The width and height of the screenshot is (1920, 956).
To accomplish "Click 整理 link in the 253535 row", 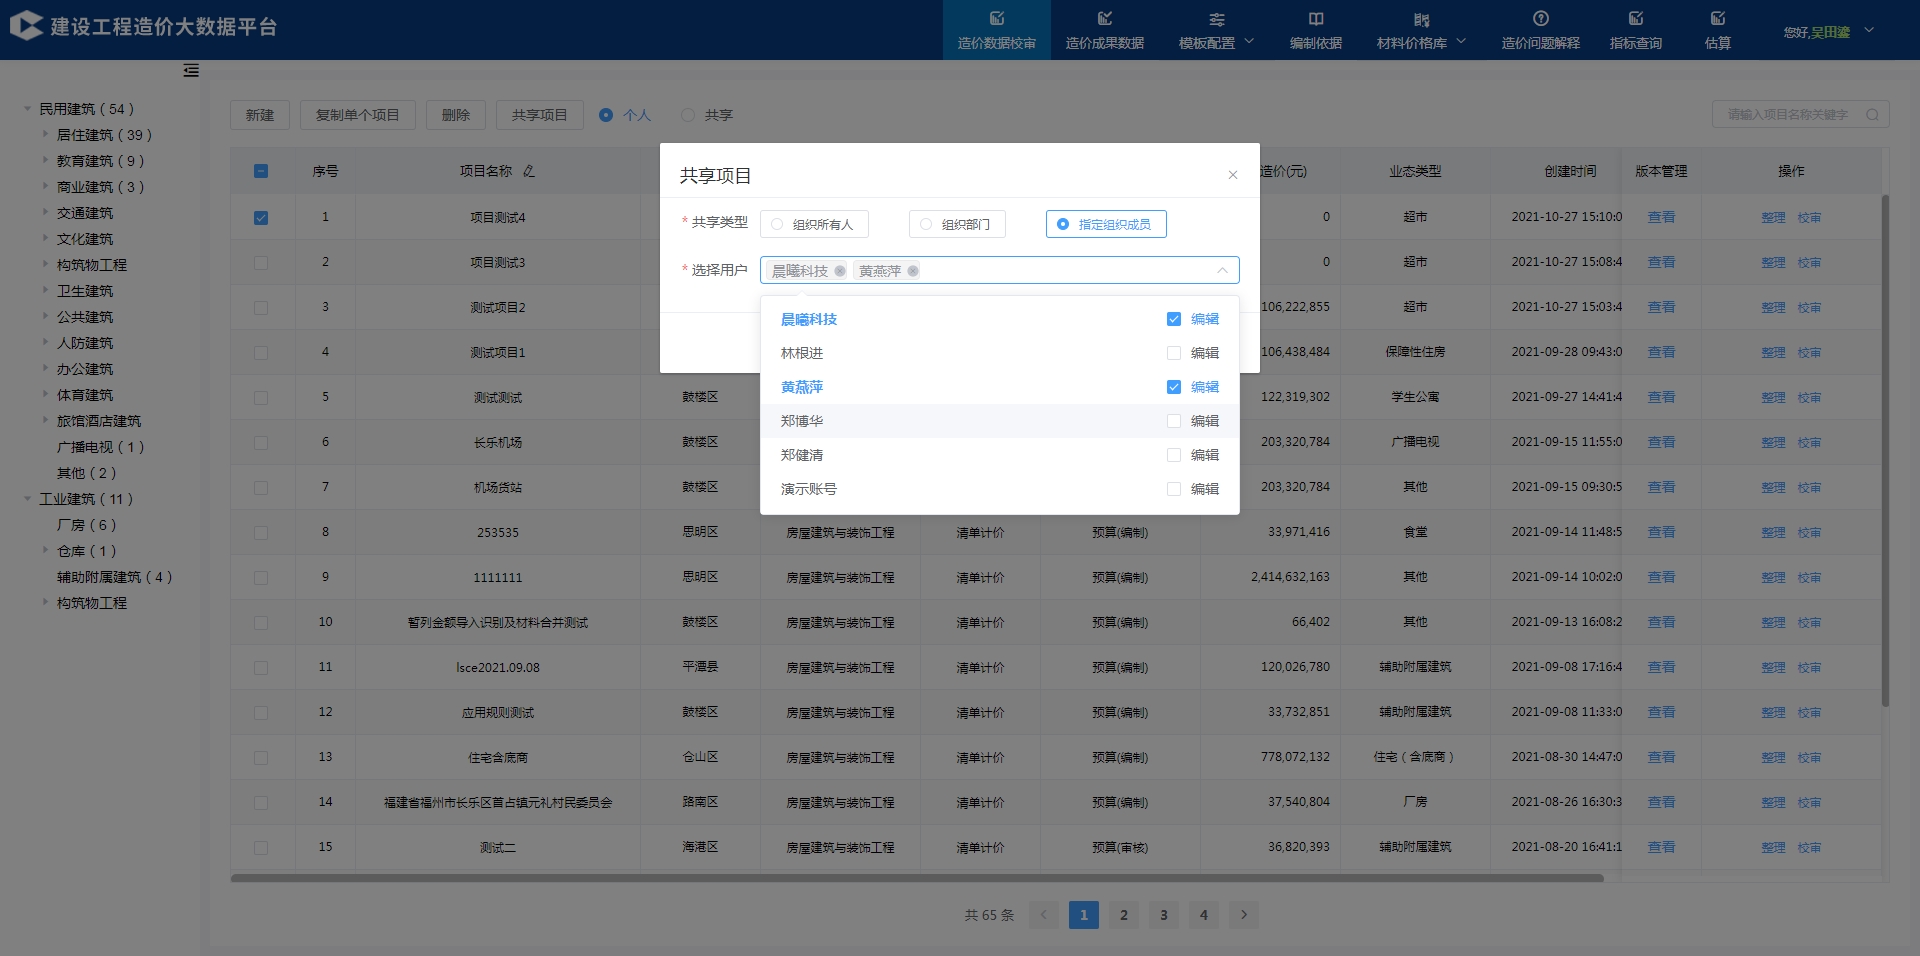I will coord(1773,533).
